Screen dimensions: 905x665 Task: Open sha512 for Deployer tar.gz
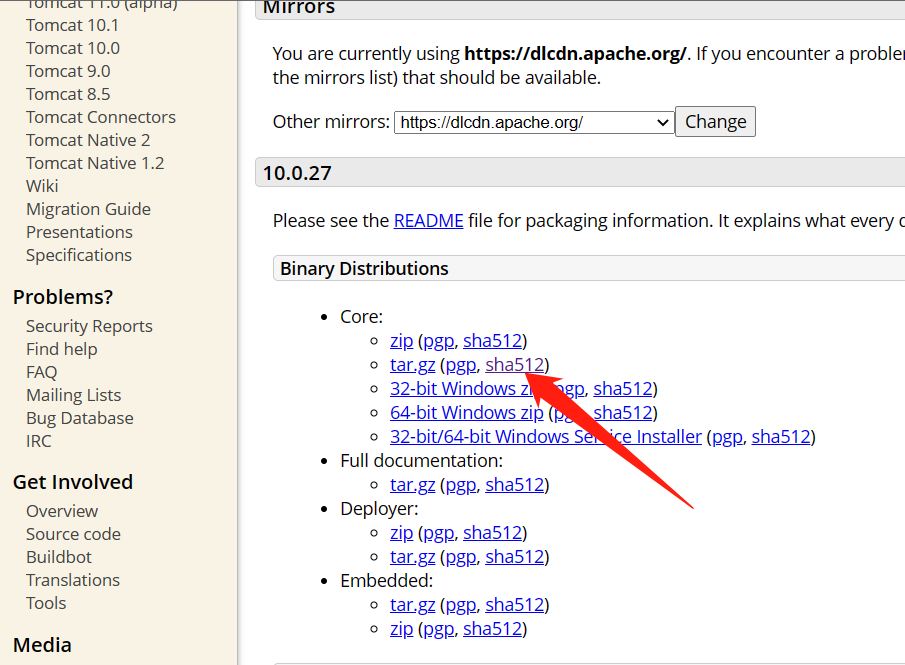coord(515,558)
